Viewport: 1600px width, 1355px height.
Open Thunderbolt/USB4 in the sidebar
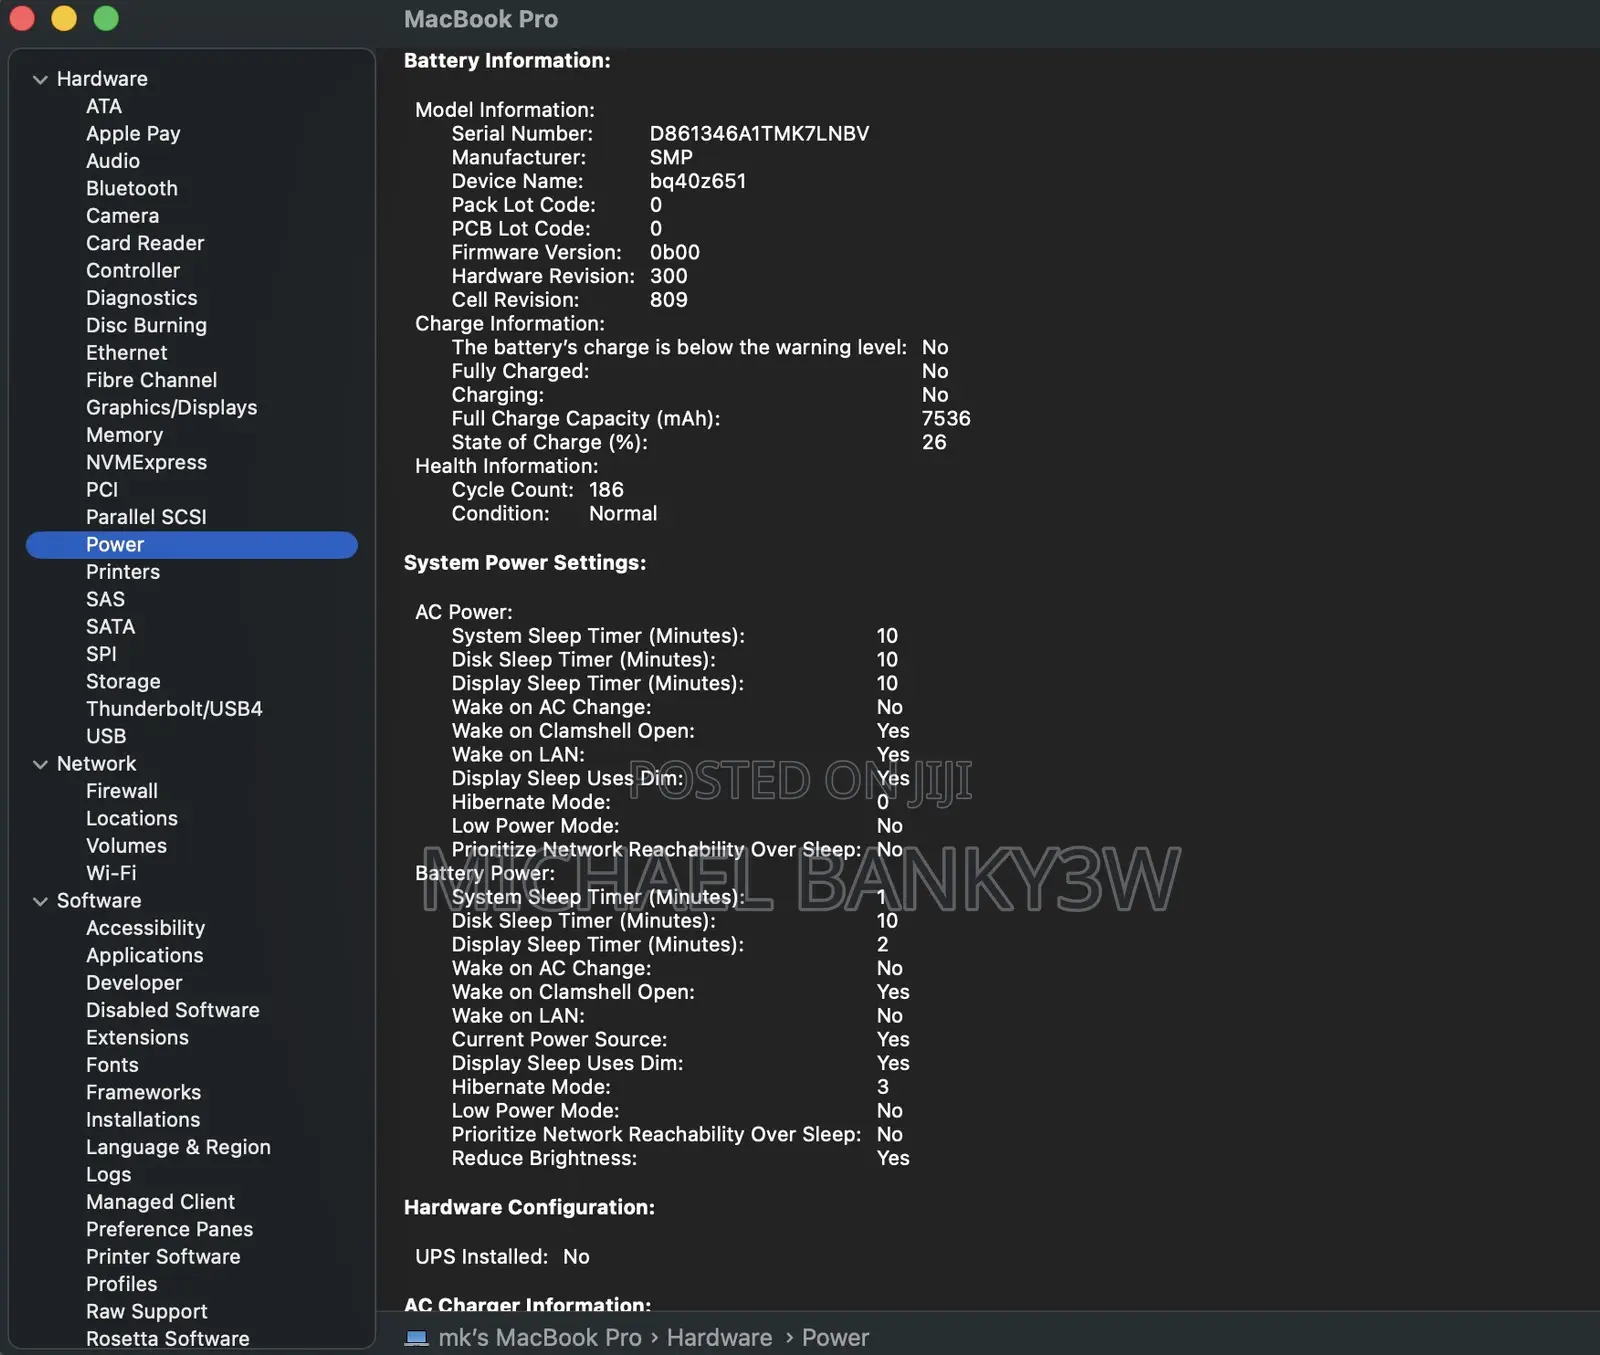(174, 708)
